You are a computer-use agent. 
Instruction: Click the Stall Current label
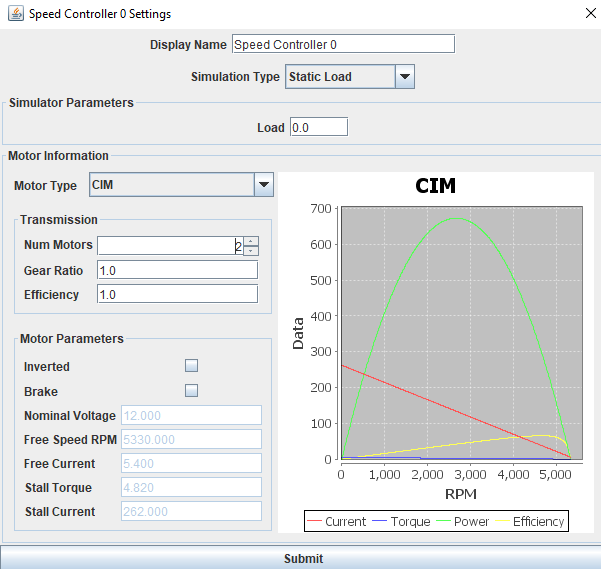pyautogui.click(x=60, y=512)
